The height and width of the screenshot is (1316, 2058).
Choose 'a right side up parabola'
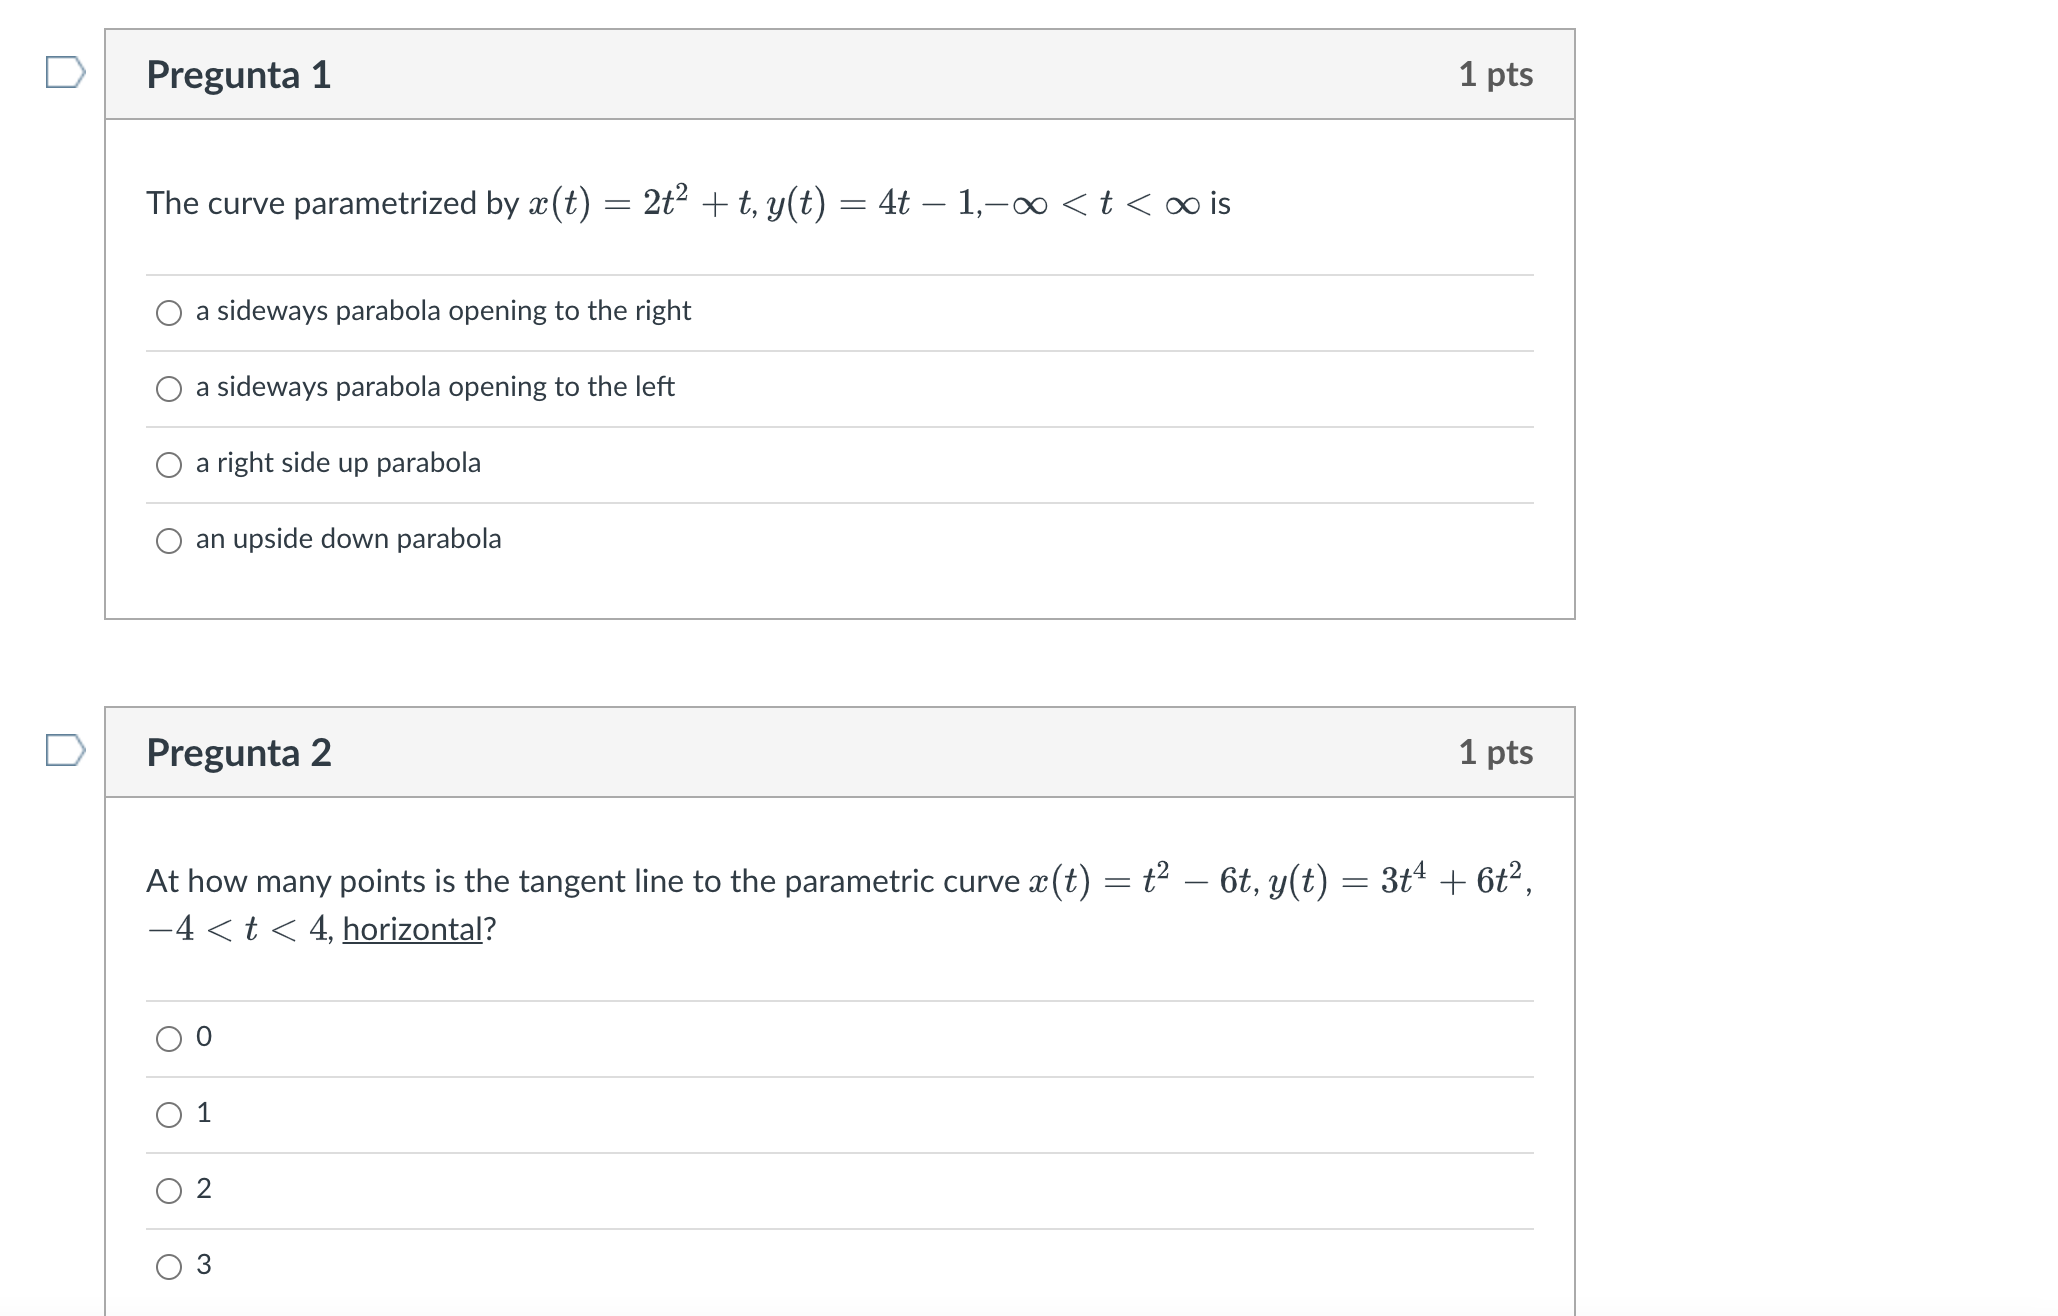(x=168, y=463)
